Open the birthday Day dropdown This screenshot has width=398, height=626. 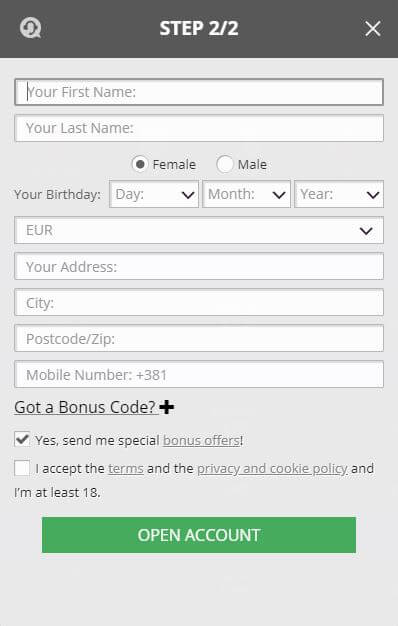pyautogui.click(x=154, y=194)
